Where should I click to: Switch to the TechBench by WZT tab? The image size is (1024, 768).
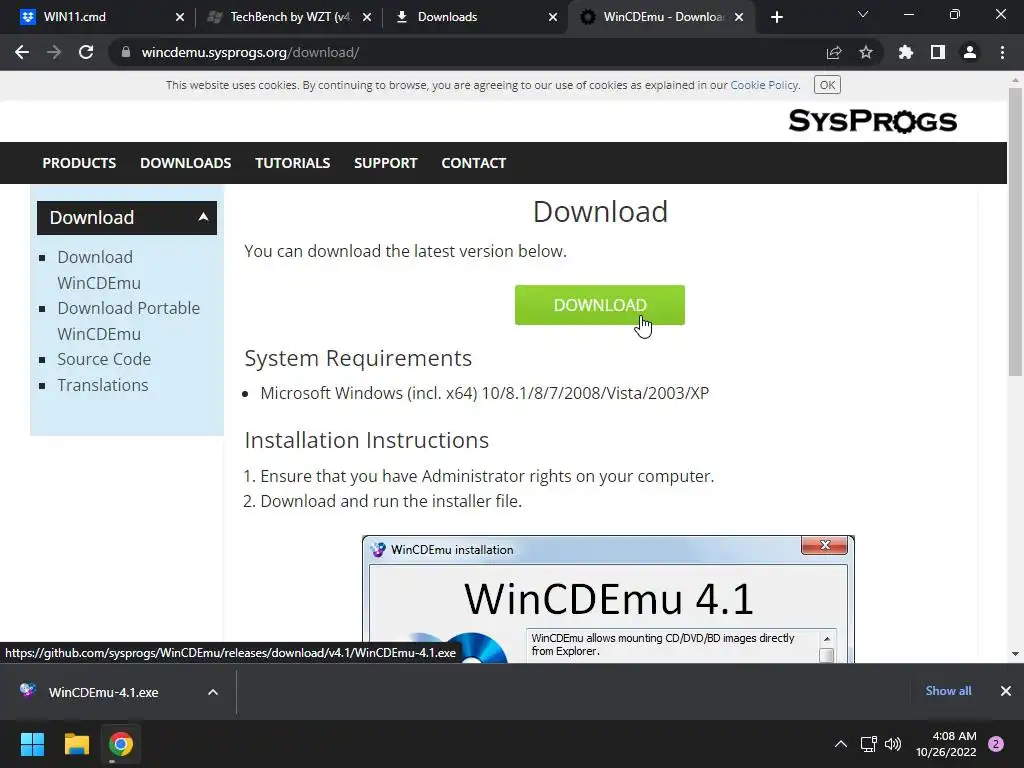coord(288,17)
